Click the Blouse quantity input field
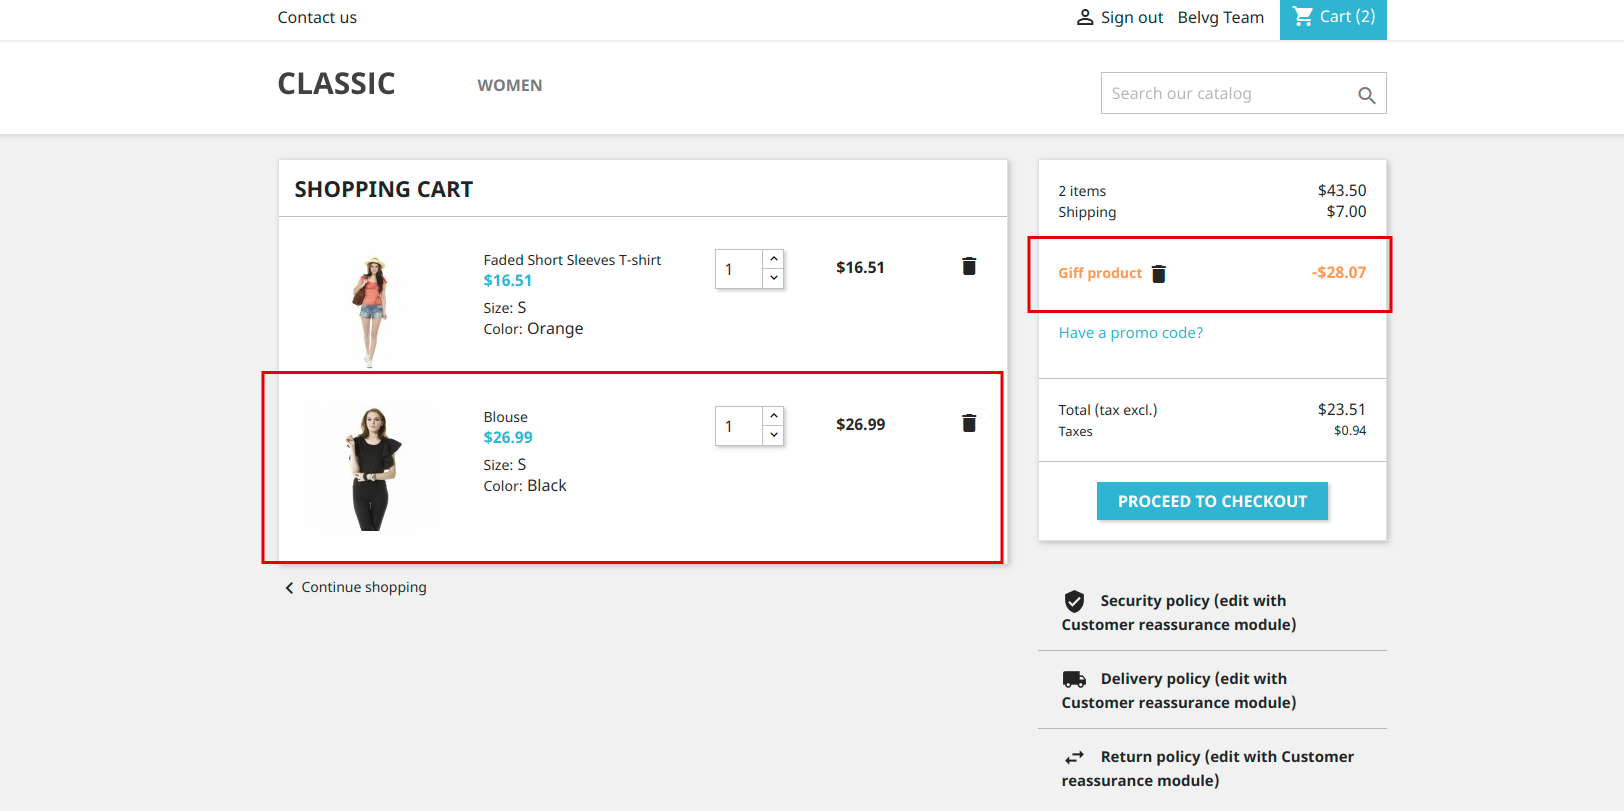 (739, 426)
